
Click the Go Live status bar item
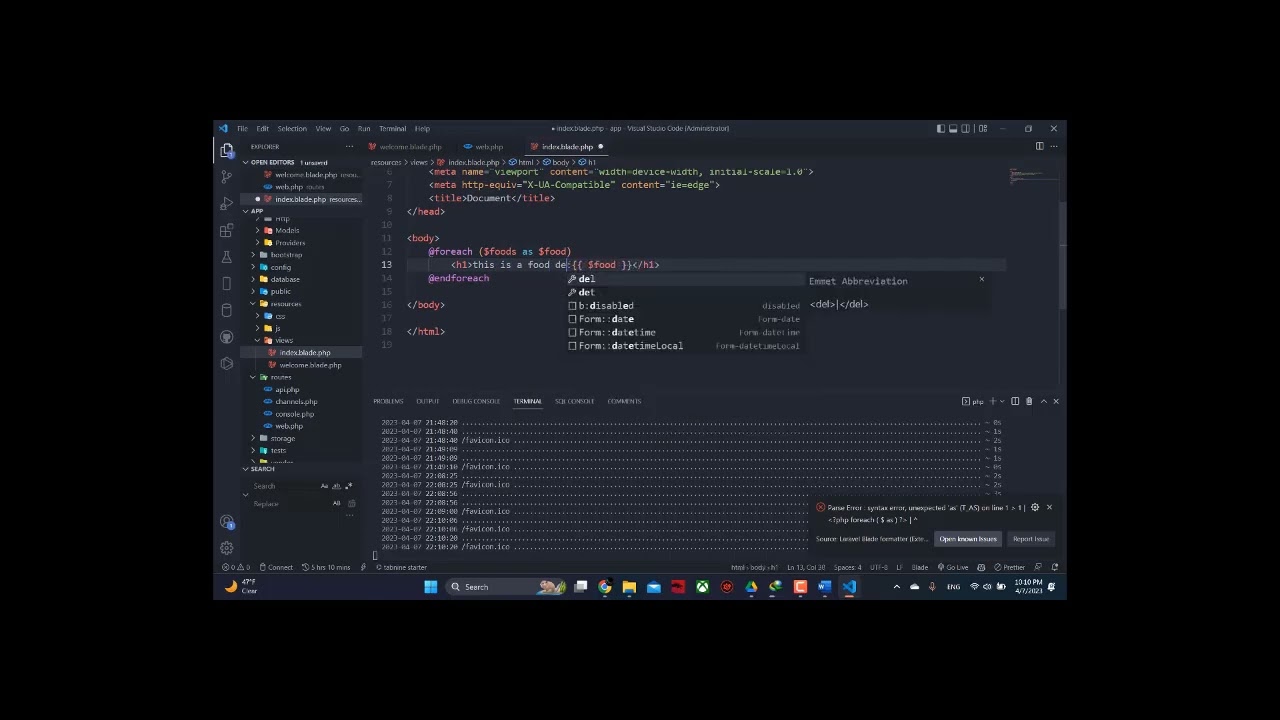(953, 567)
